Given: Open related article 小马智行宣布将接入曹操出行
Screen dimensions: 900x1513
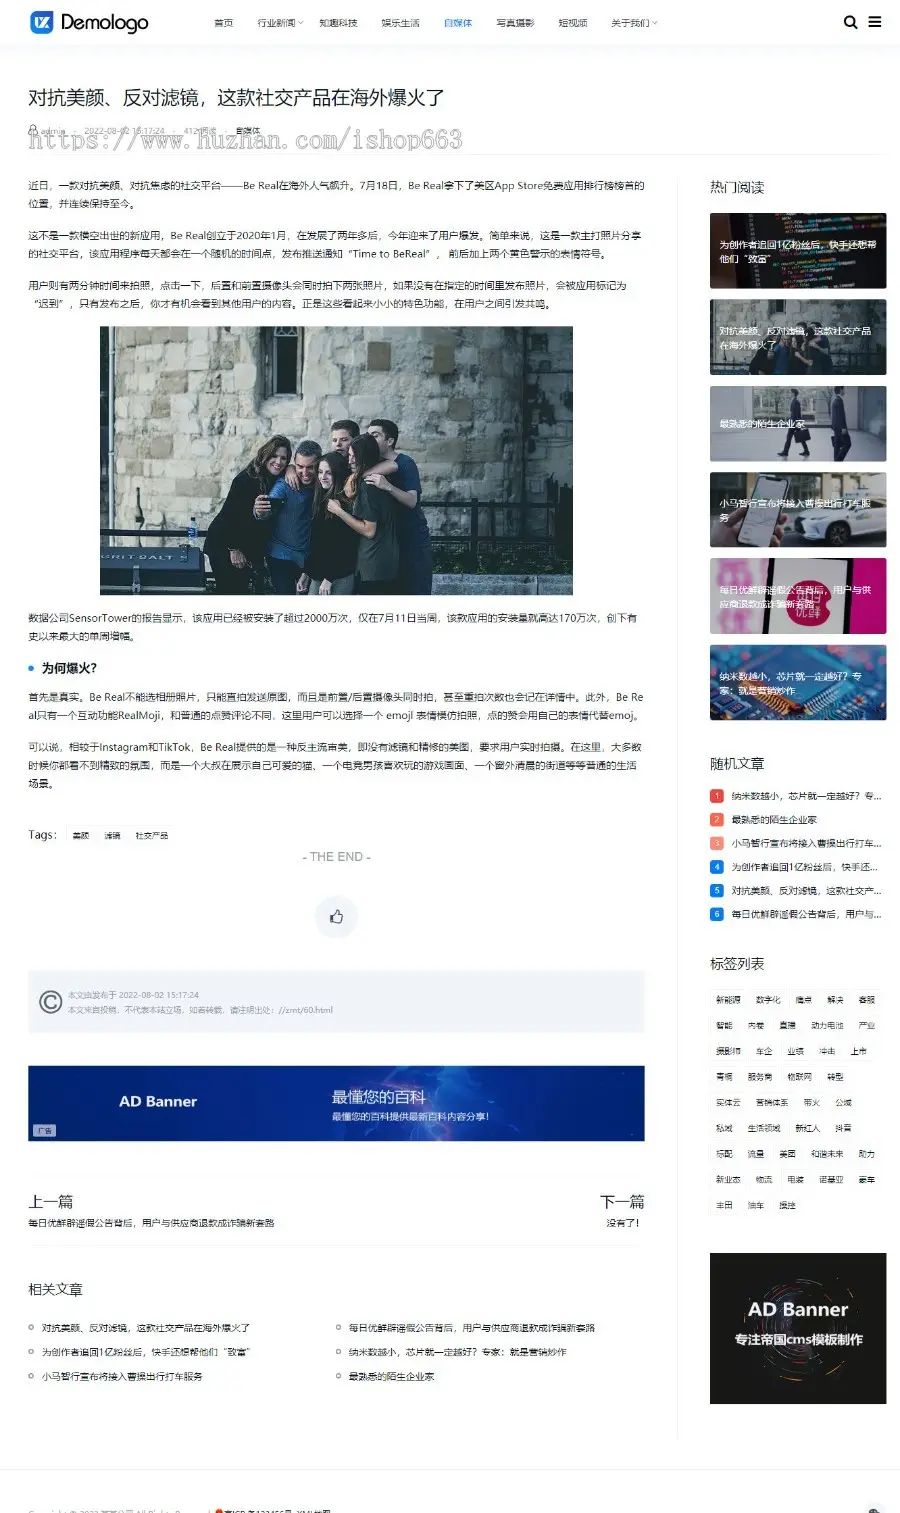Looking at the screenshot, I should (122, 1376).
